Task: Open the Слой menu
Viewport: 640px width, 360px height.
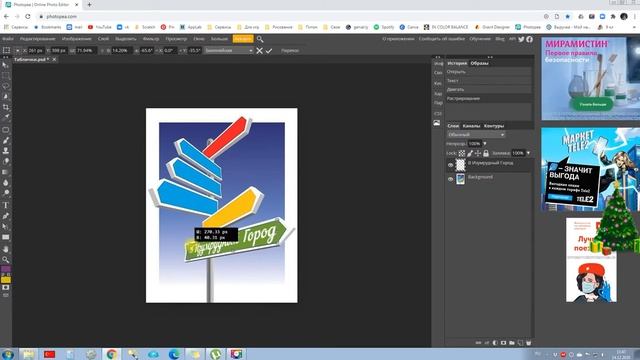Action: (x=103, y=39)
